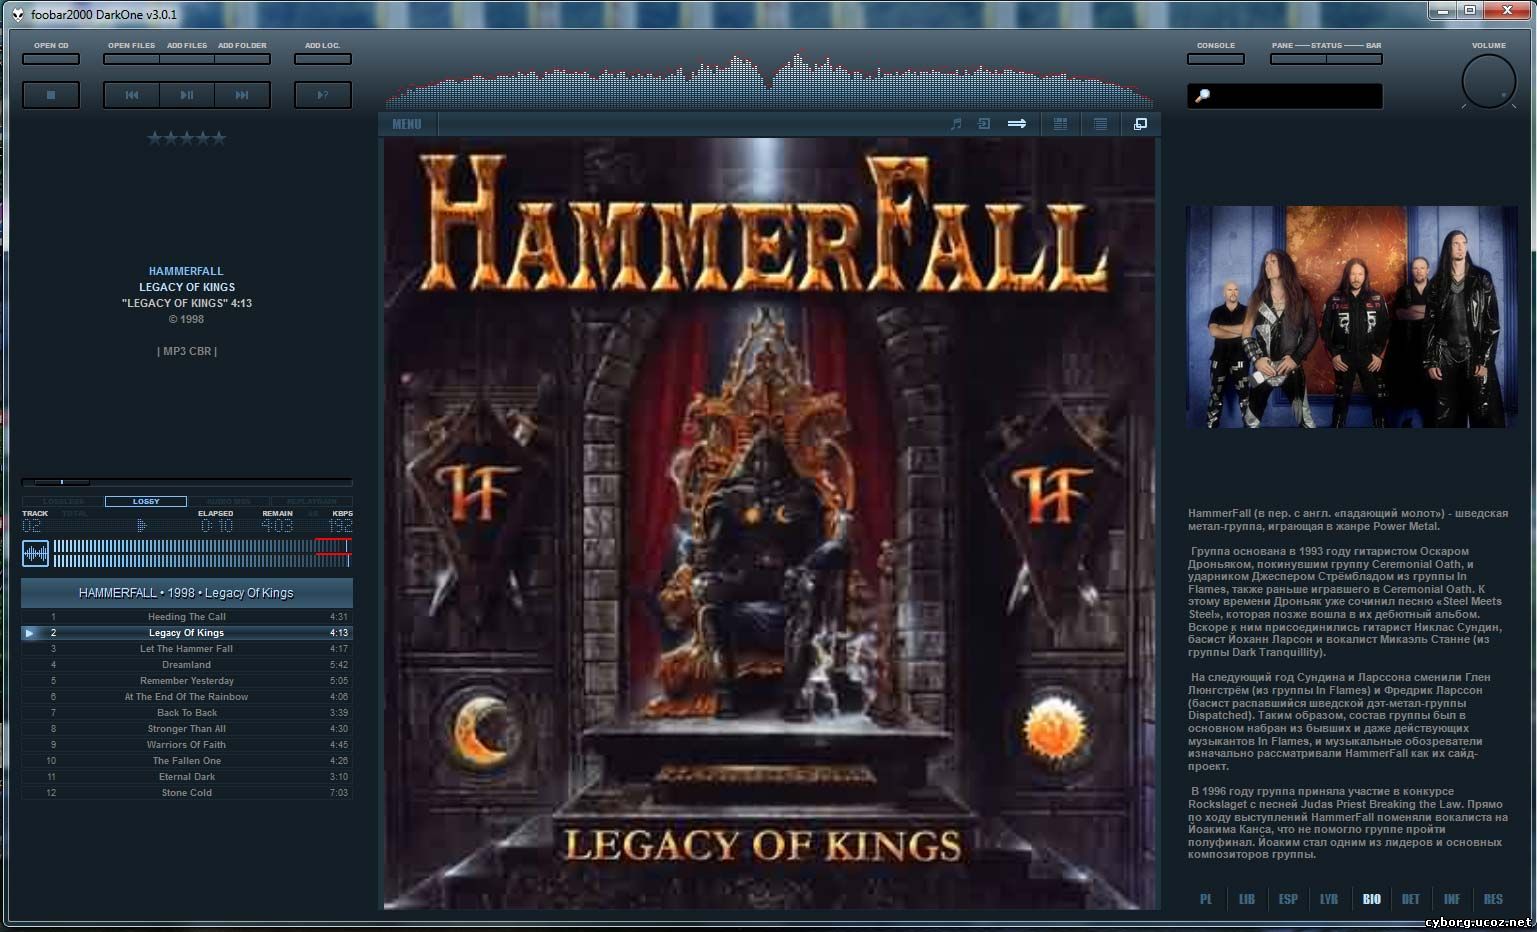Select track Stronger Than All
Viewport: 1537px width, 932px height.
[187, 729]
